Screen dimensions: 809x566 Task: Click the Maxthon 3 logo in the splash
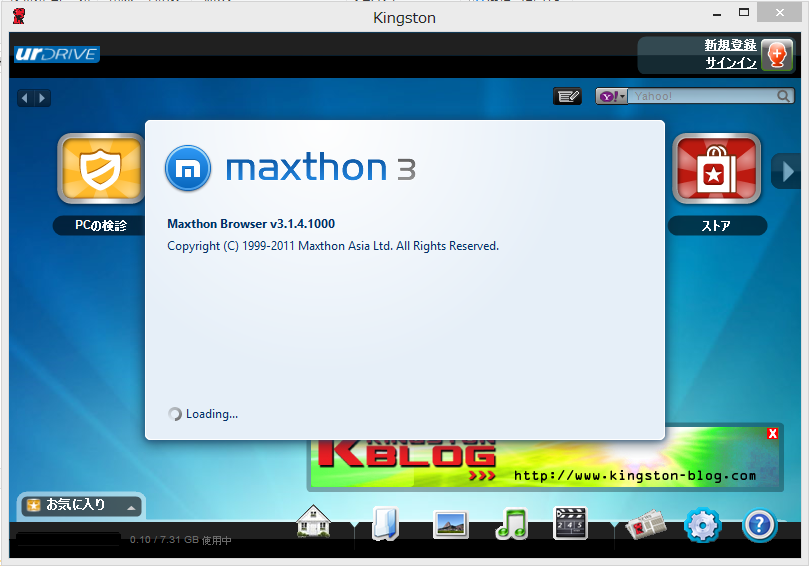(290, 168)
